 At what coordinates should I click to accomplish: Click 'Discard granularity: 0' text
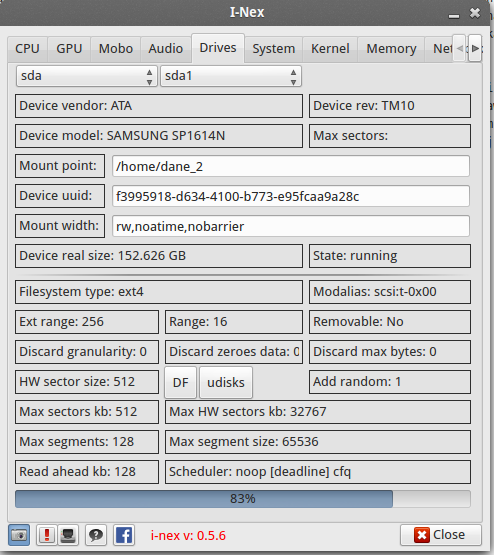click(x=83, y=352)
